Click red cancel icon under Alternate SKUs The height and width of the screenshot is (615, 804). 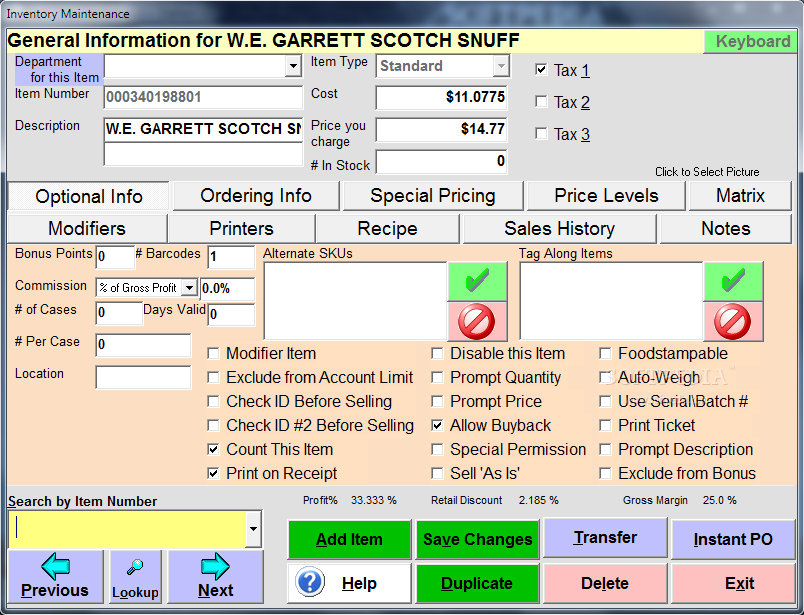point(477,322)
